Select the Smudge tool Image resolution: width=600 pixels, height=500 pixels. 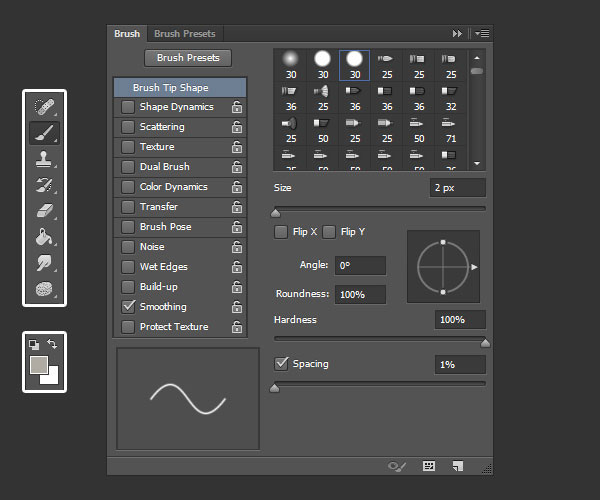[x=44, y=263]
